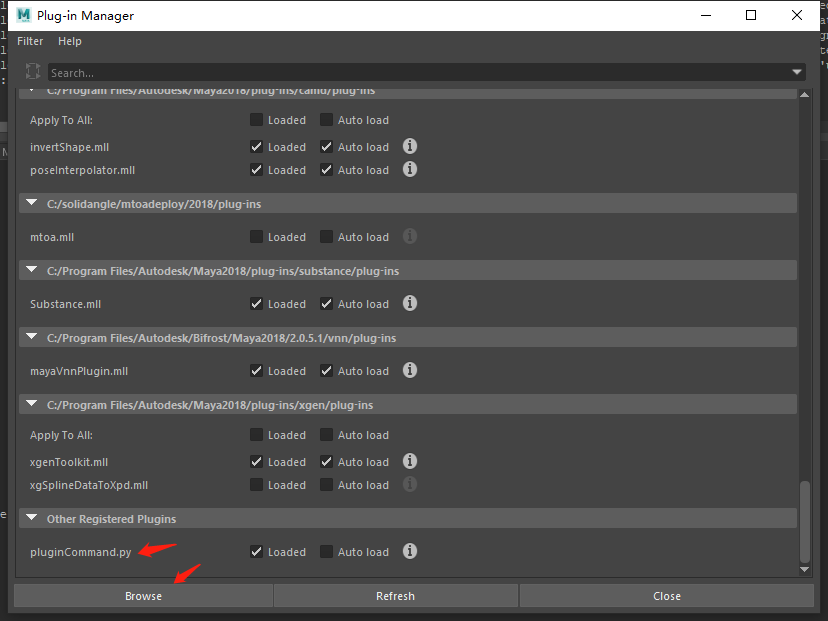The height and width of the screenshot is (621, 828).
Task: Click the search filter icon beside Search field
Action: [x=33, y=71]
